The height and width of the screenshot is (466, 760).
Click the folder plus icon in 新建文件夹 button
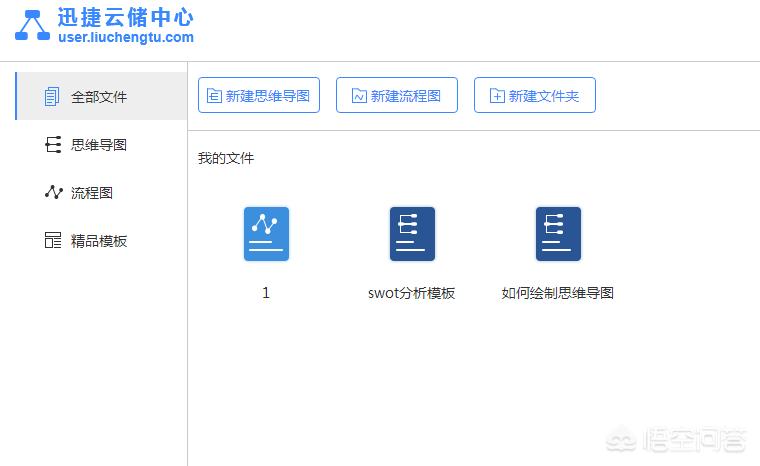tap(497, 96)
